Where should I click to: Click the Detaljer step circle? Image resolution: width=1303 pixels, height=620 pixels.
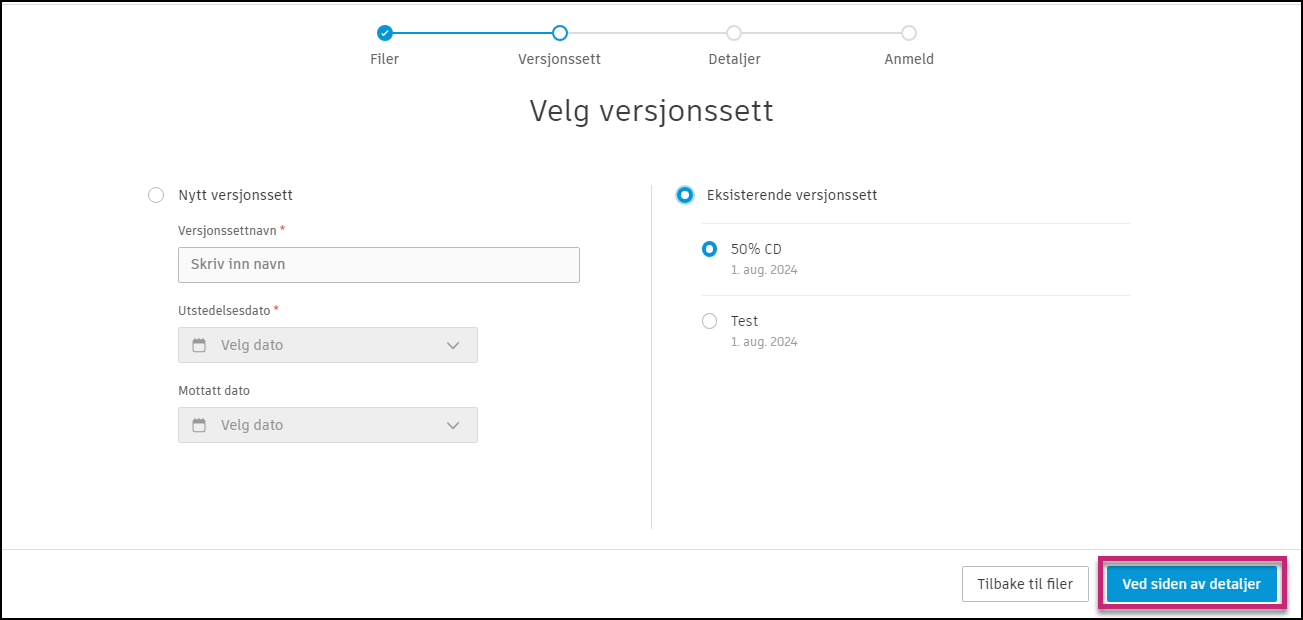tap(734, 33)
